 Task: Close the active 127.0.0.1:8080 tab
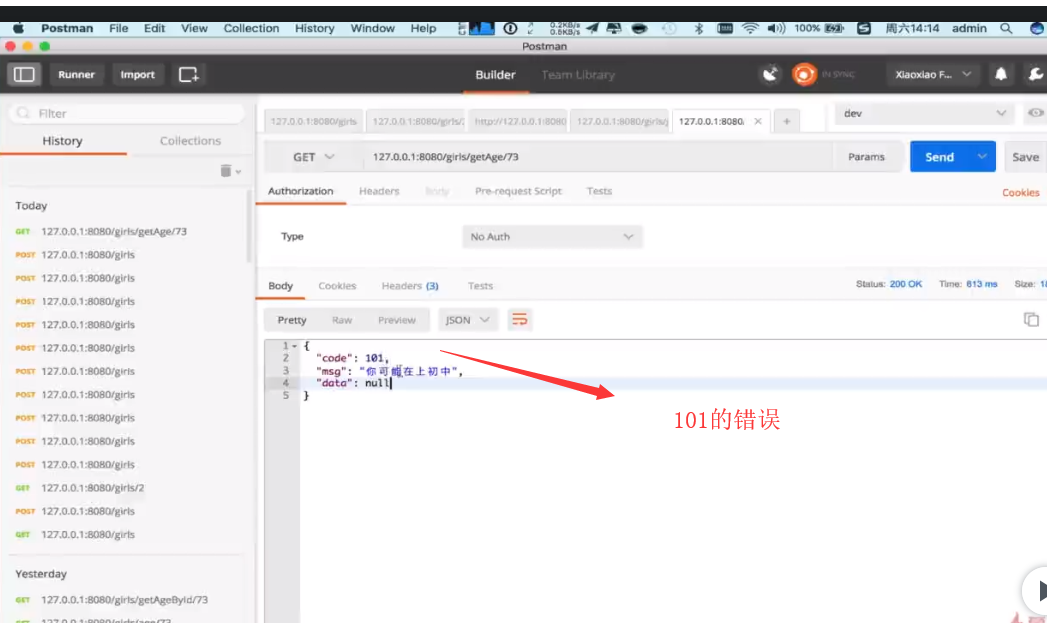[x=758, y=121]
